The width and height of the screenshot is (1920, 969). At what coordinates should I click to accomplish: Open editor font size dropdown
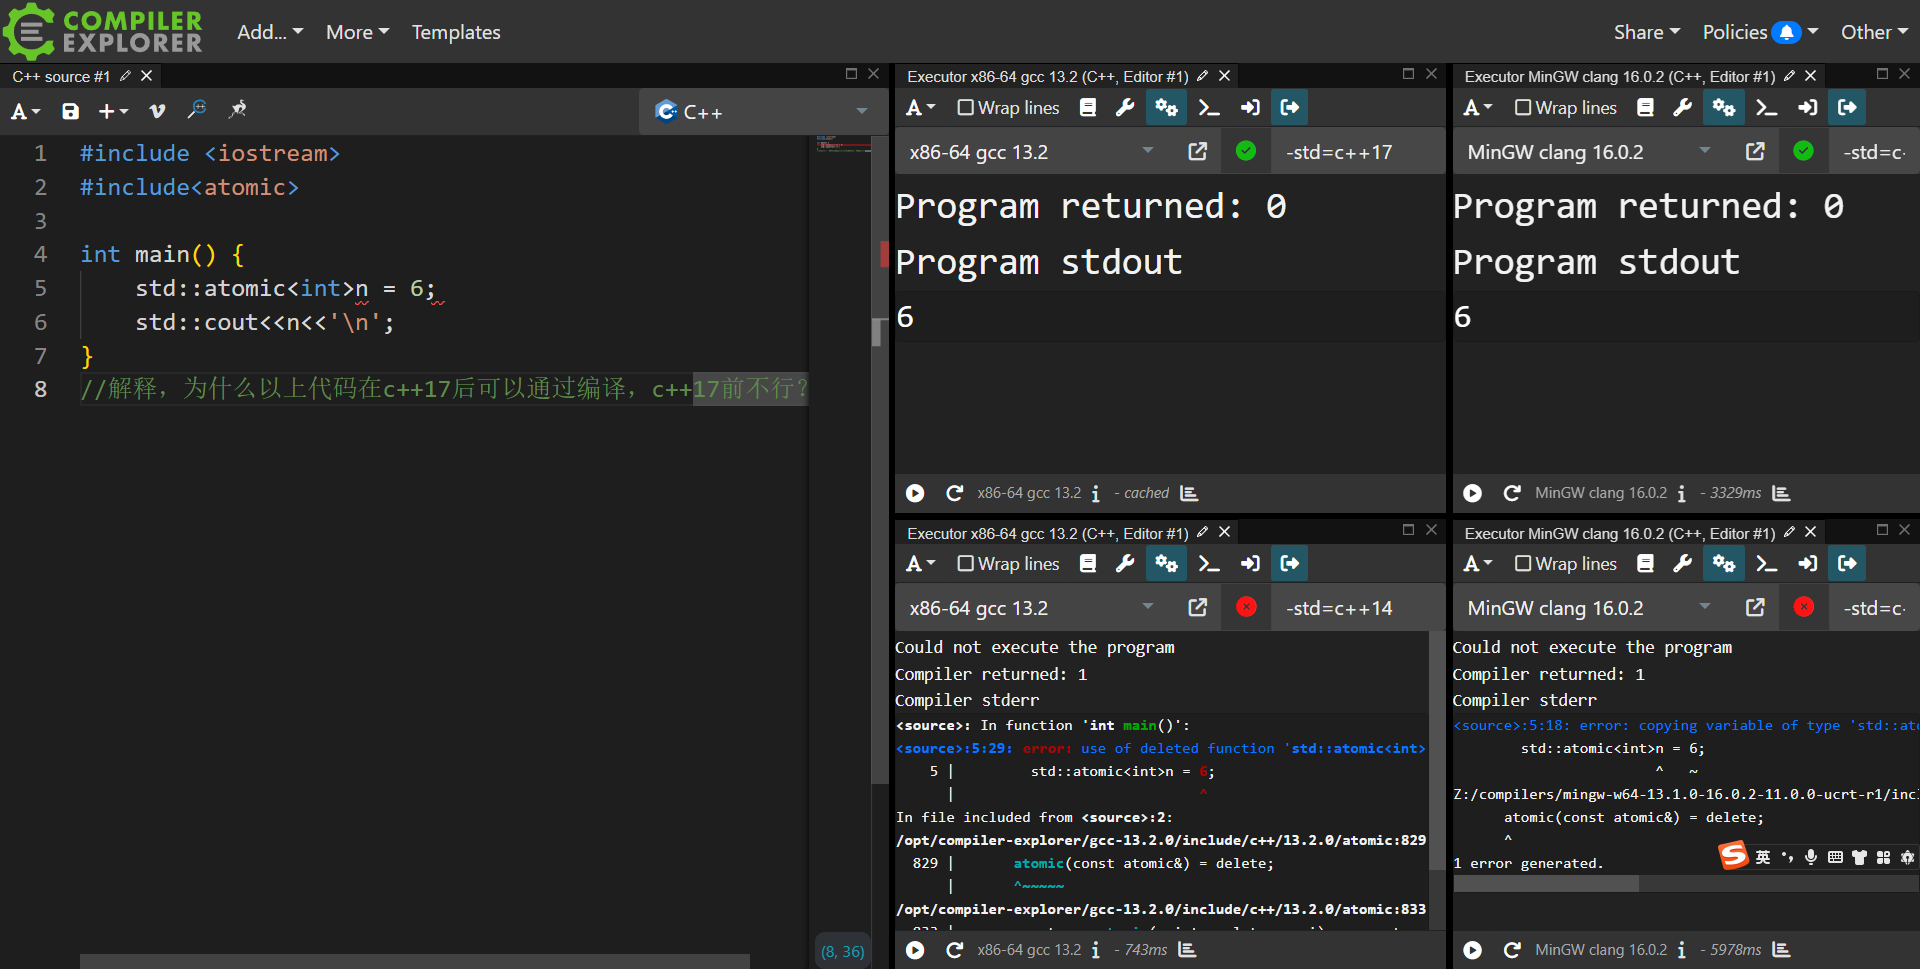(25, 111)
